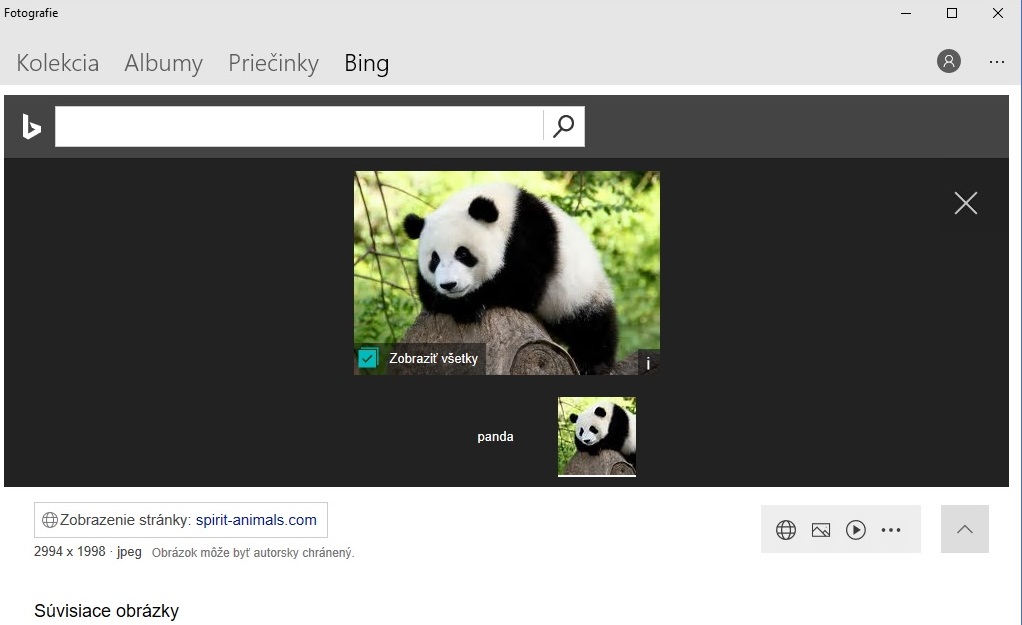Click the 2994 x 1998 jpeg text
The image size is (1022, 625).
[87, 552]
